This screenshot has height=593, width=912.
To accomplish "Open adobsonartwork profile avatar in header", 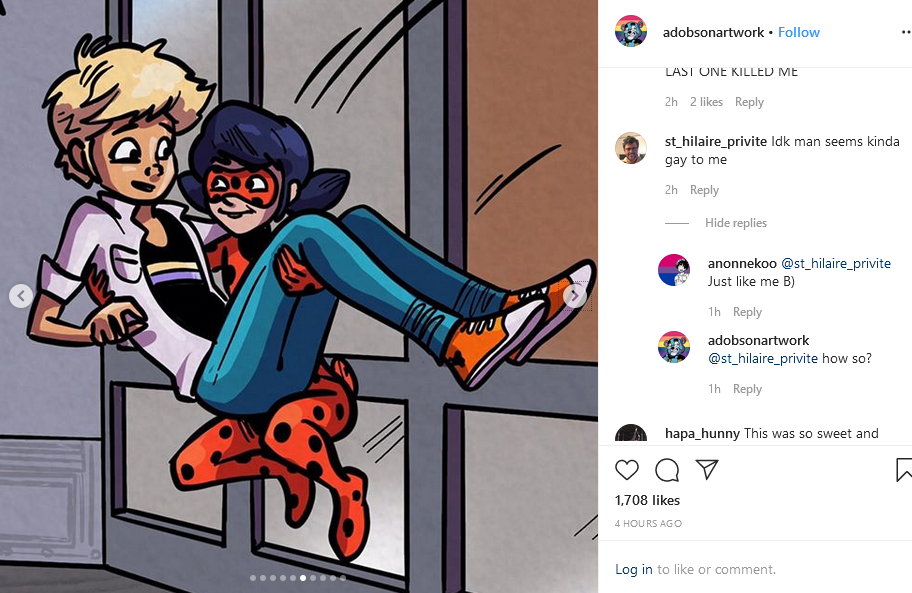I will [x=631, y=31].
